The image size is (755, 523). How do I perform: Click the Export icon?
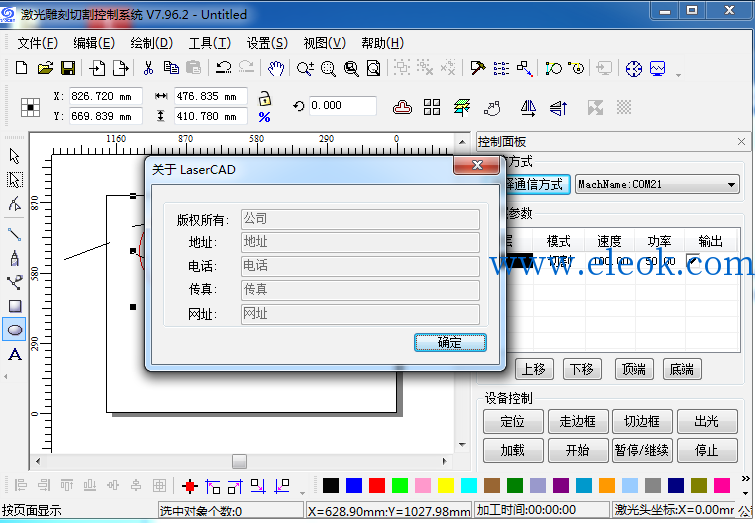[x=120, y=68]
